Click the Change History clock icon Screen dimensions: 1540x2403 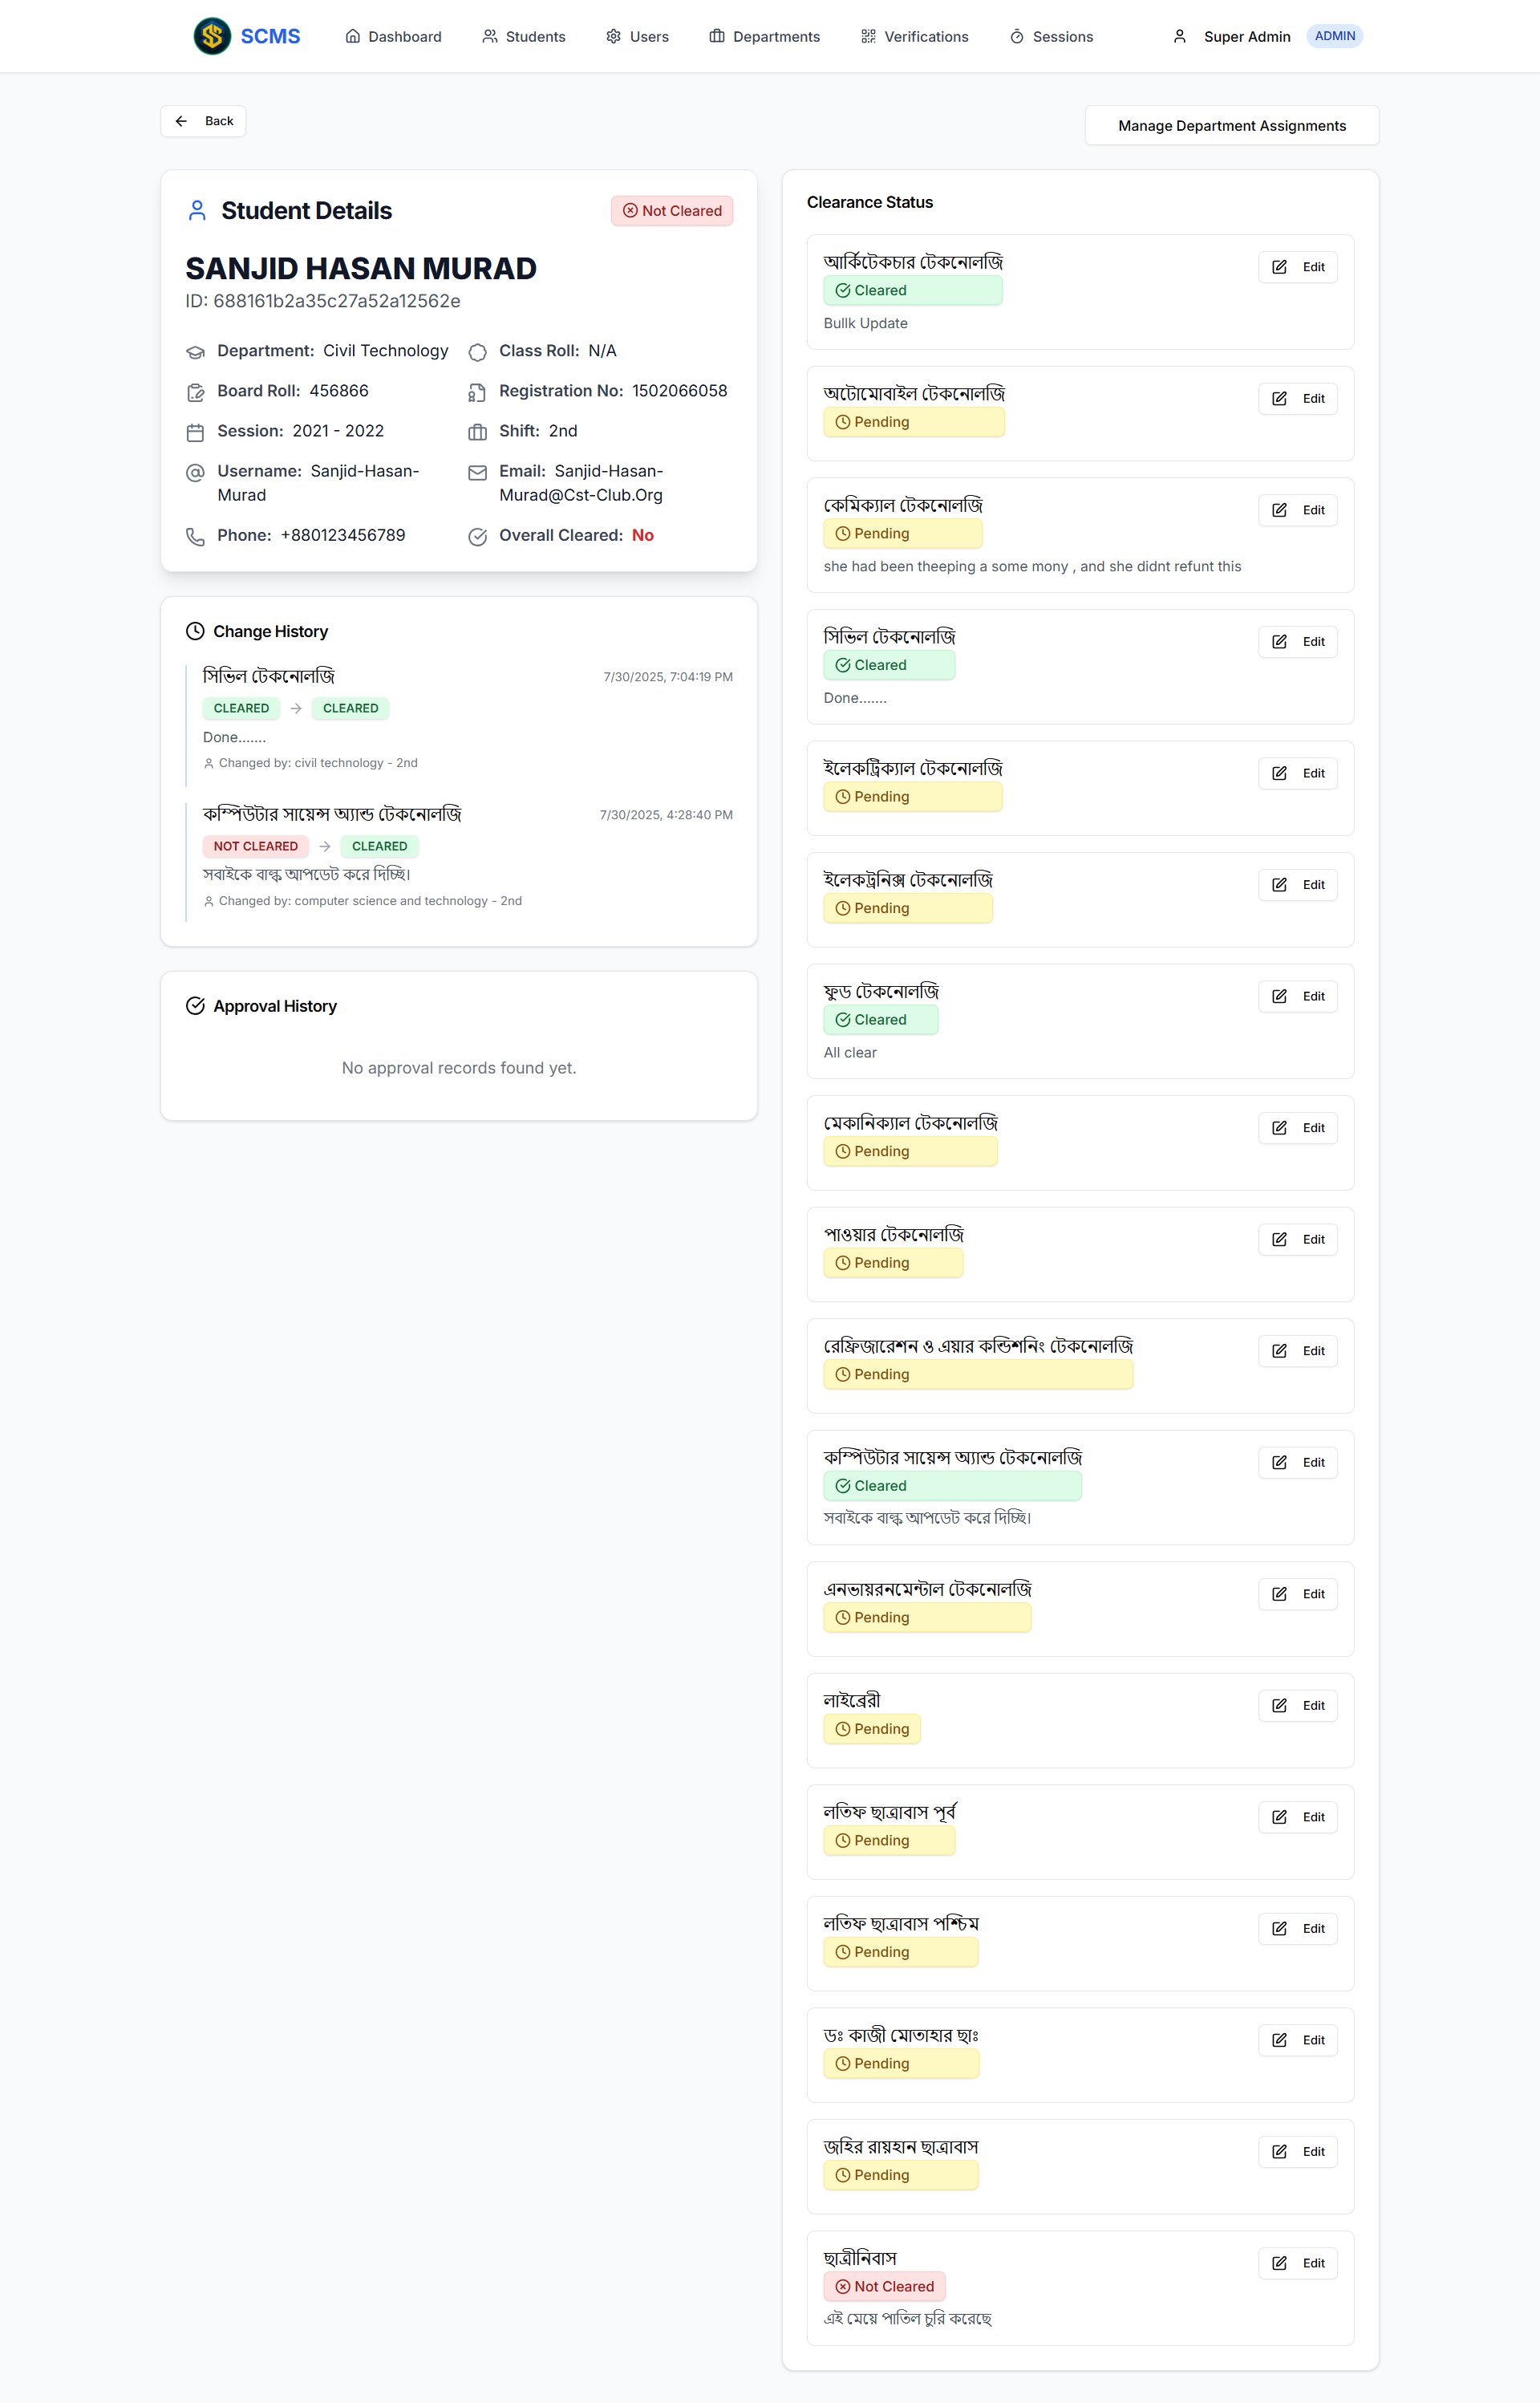click(x=195, y=631)
